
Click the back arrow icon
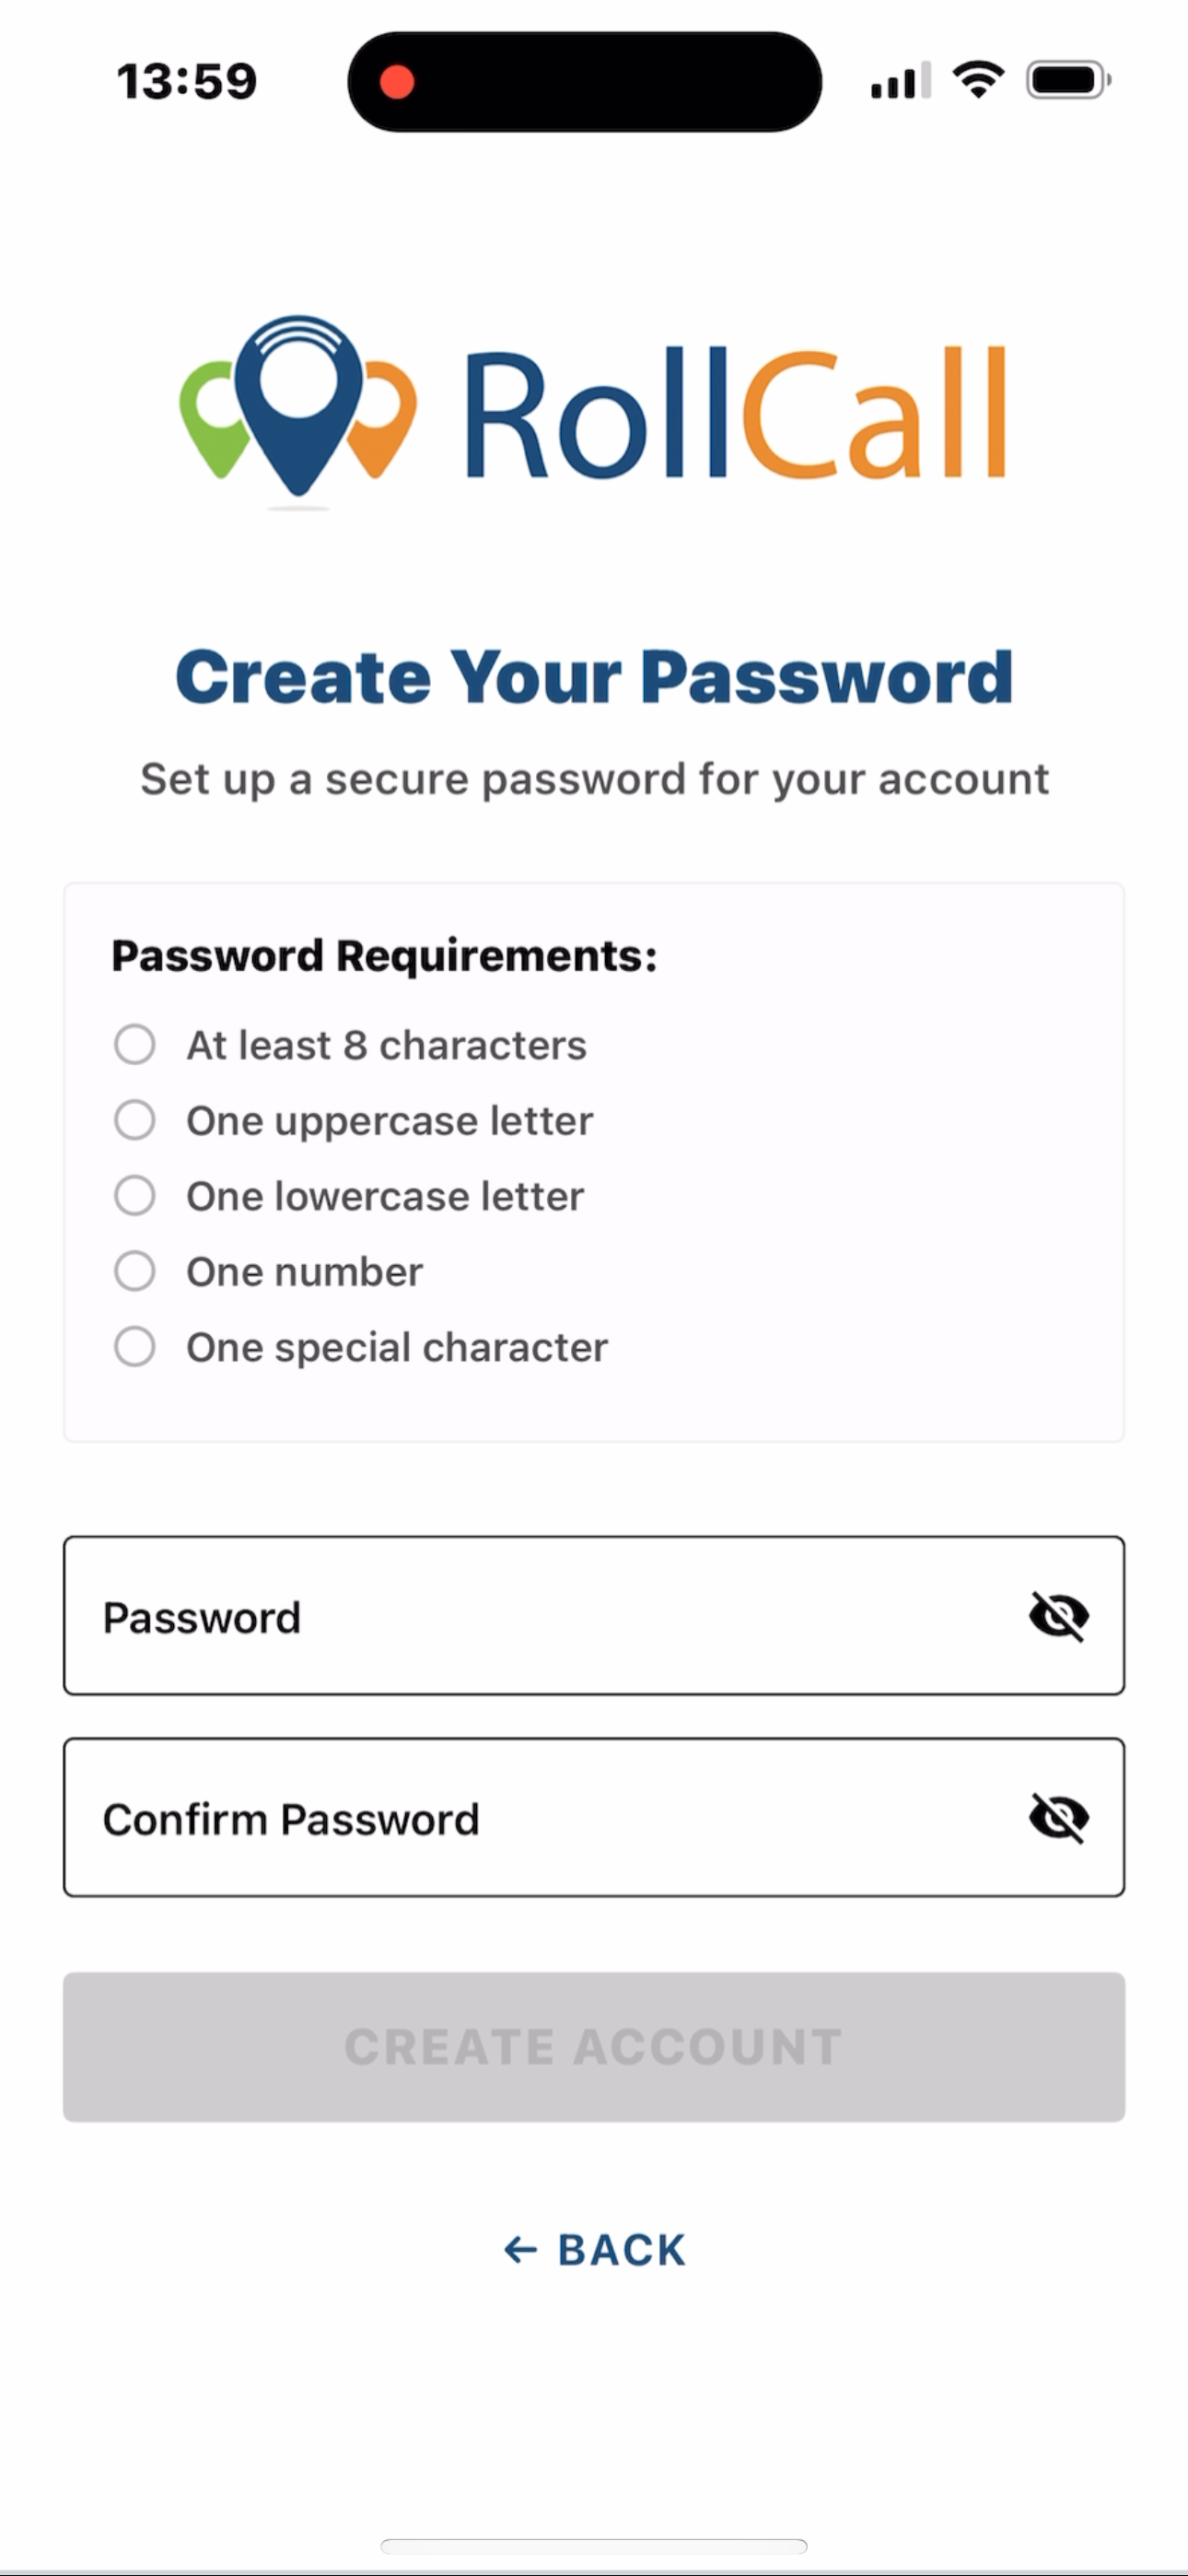click(520, 2250)
